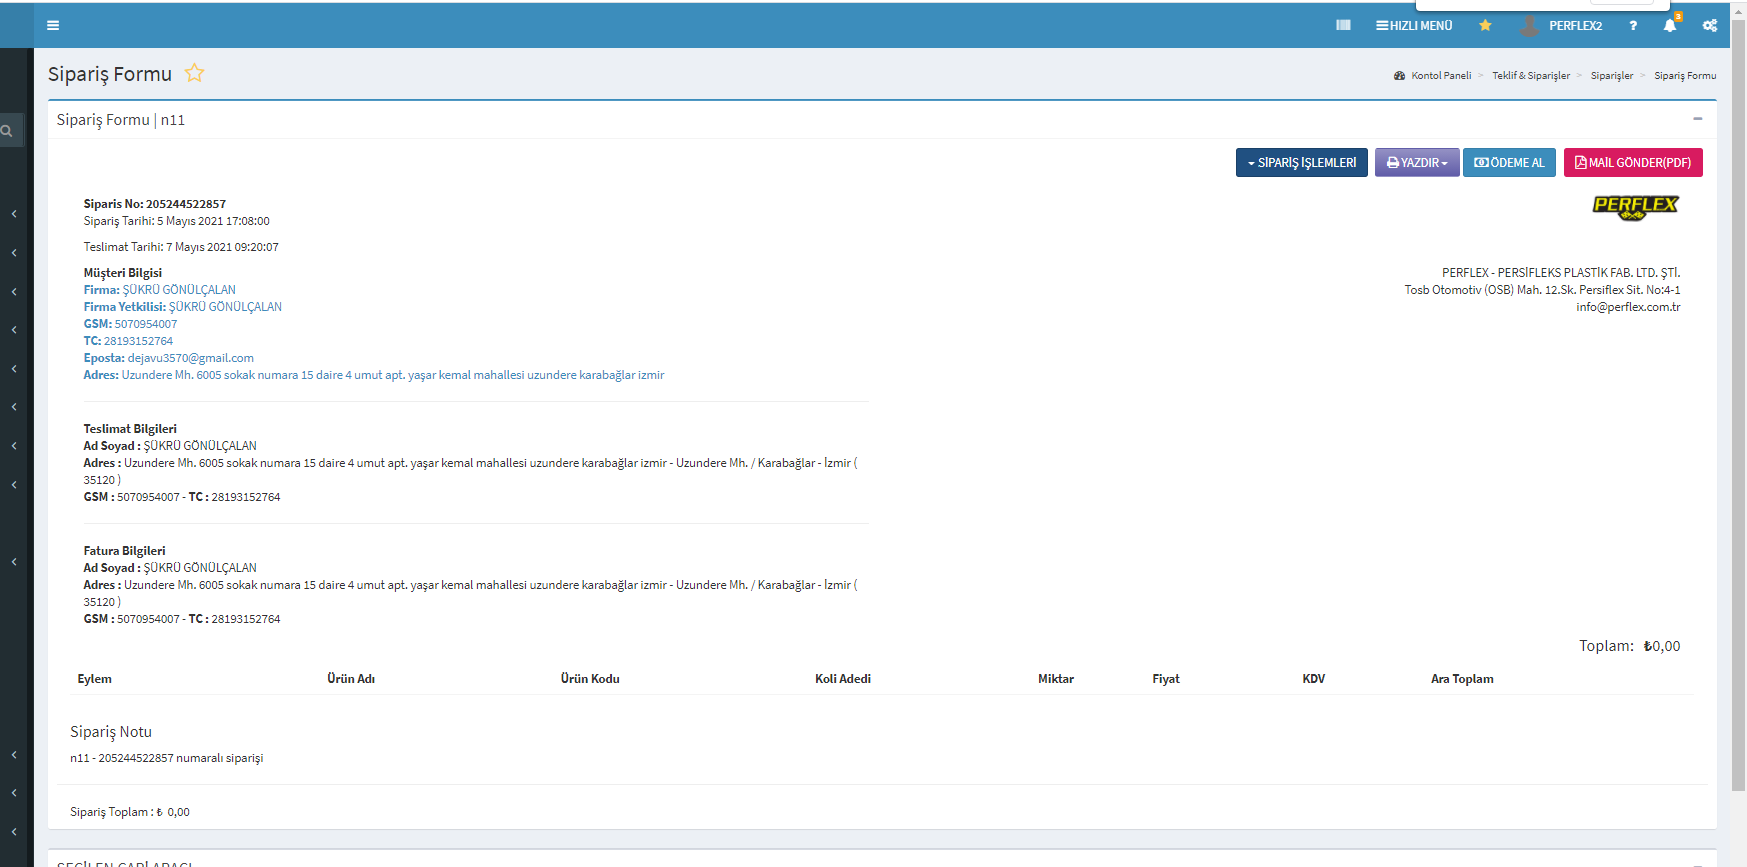Click MAİL GÖNDER(PDF) button

(x=1632, y=163)
